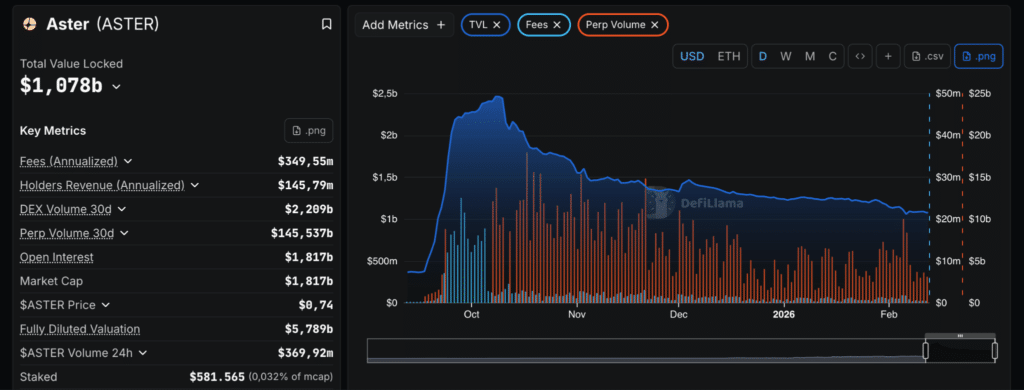Click the Fully Diluted Valuation label

tap(80, 329)
